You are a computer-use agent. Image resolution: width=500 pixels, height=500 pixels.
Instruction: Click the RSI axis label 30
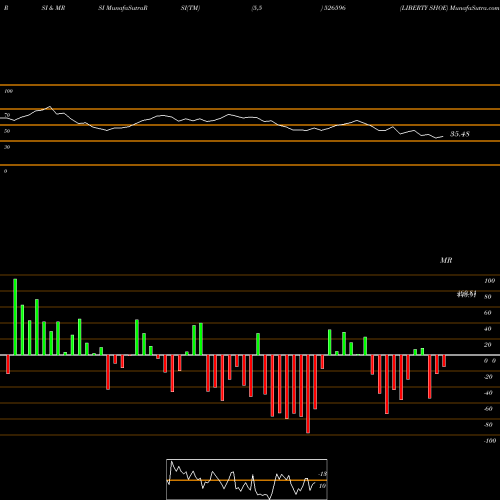tap(7, 147)
